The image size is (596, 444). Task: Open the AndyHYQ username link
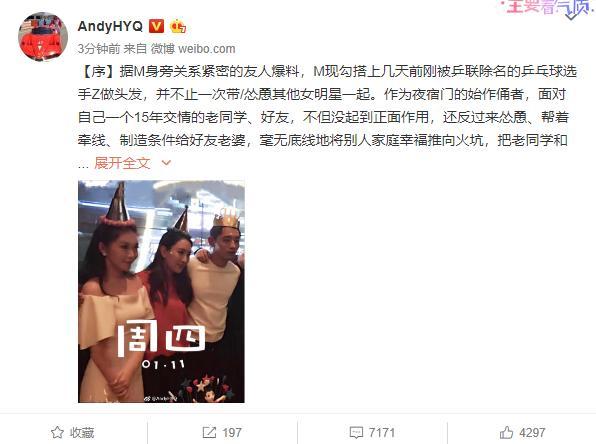110,26
